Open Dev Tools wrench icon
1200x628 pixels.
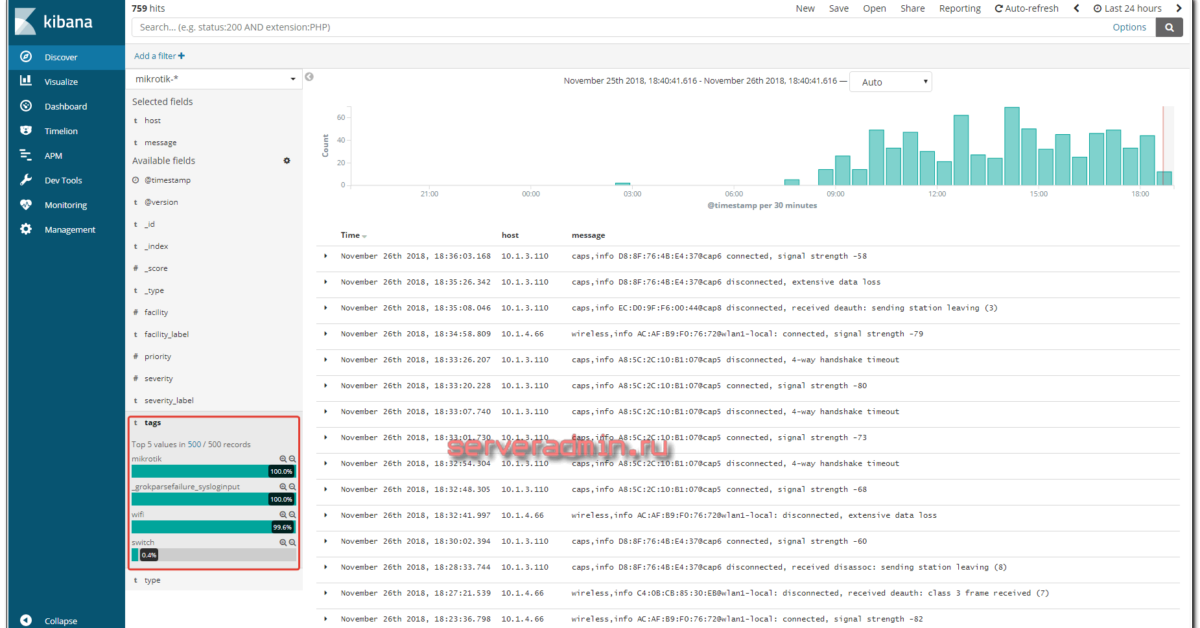coord(26,180)
